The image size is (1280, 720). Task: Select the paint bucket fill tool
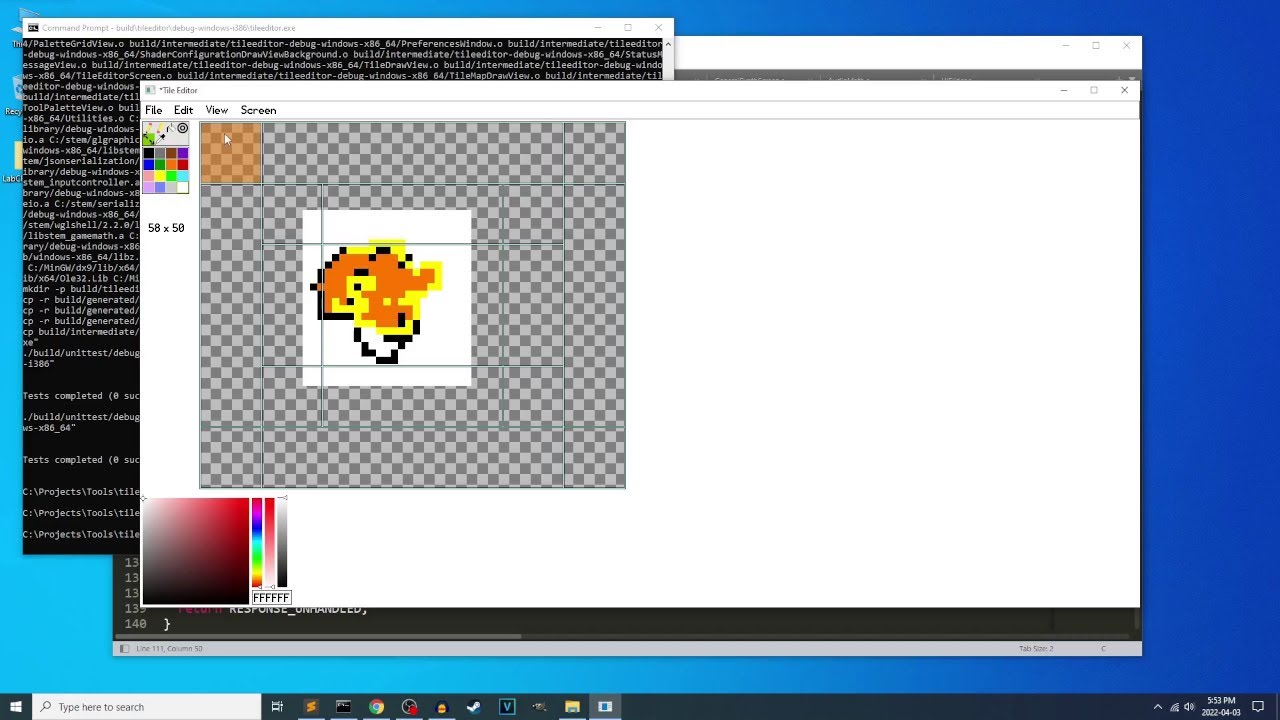(x=171, y=128)
